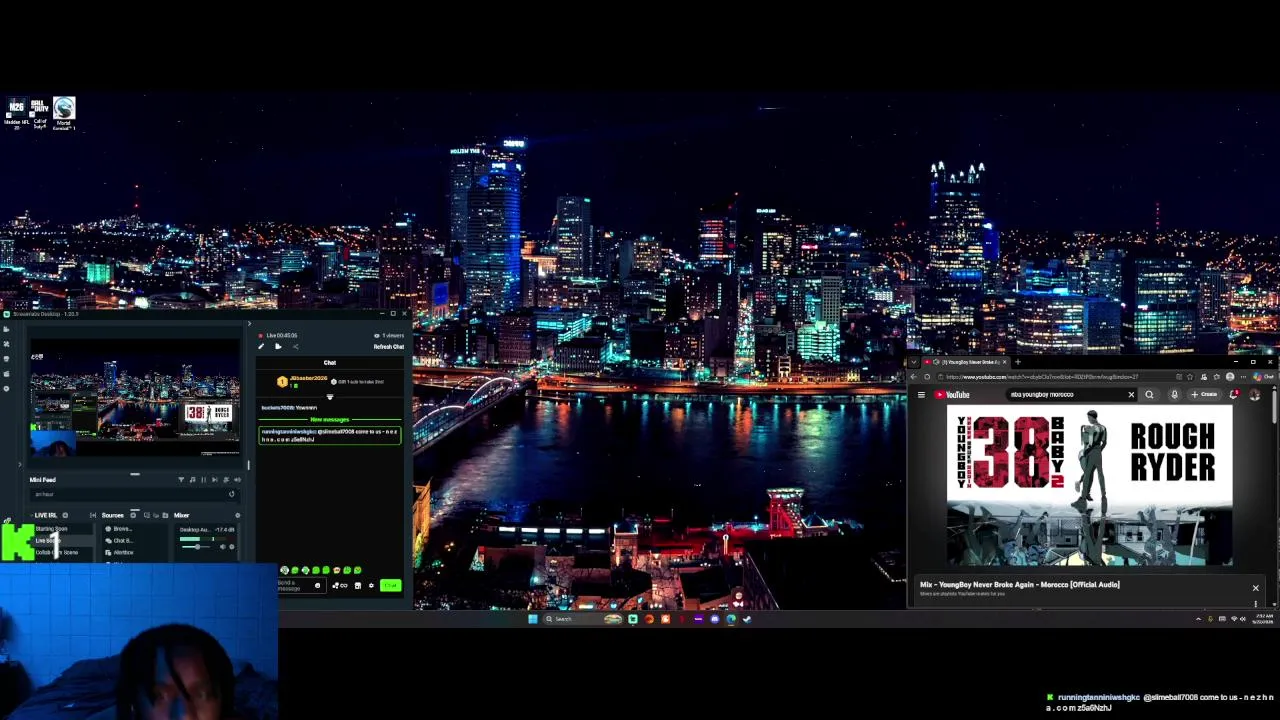Skip the current Mini Feed alert

pyautogui.click(x=214, y=479)
